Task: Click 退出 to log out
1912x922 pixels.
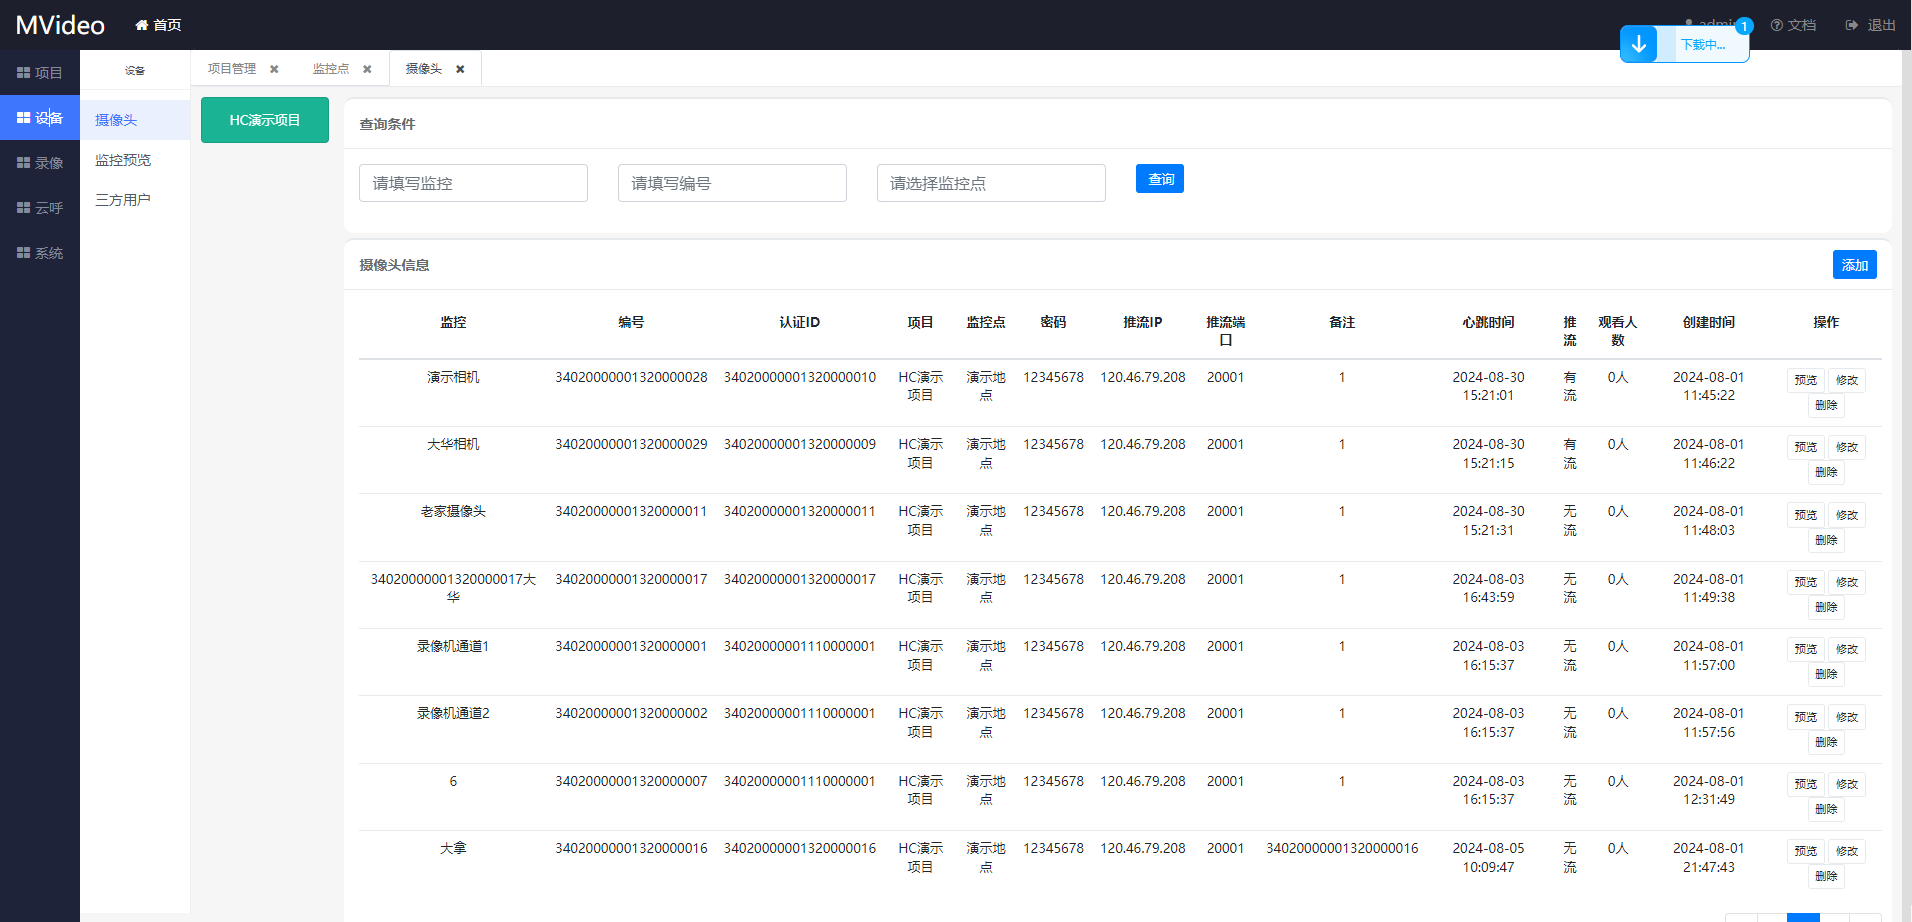Action: (1871, 25)
